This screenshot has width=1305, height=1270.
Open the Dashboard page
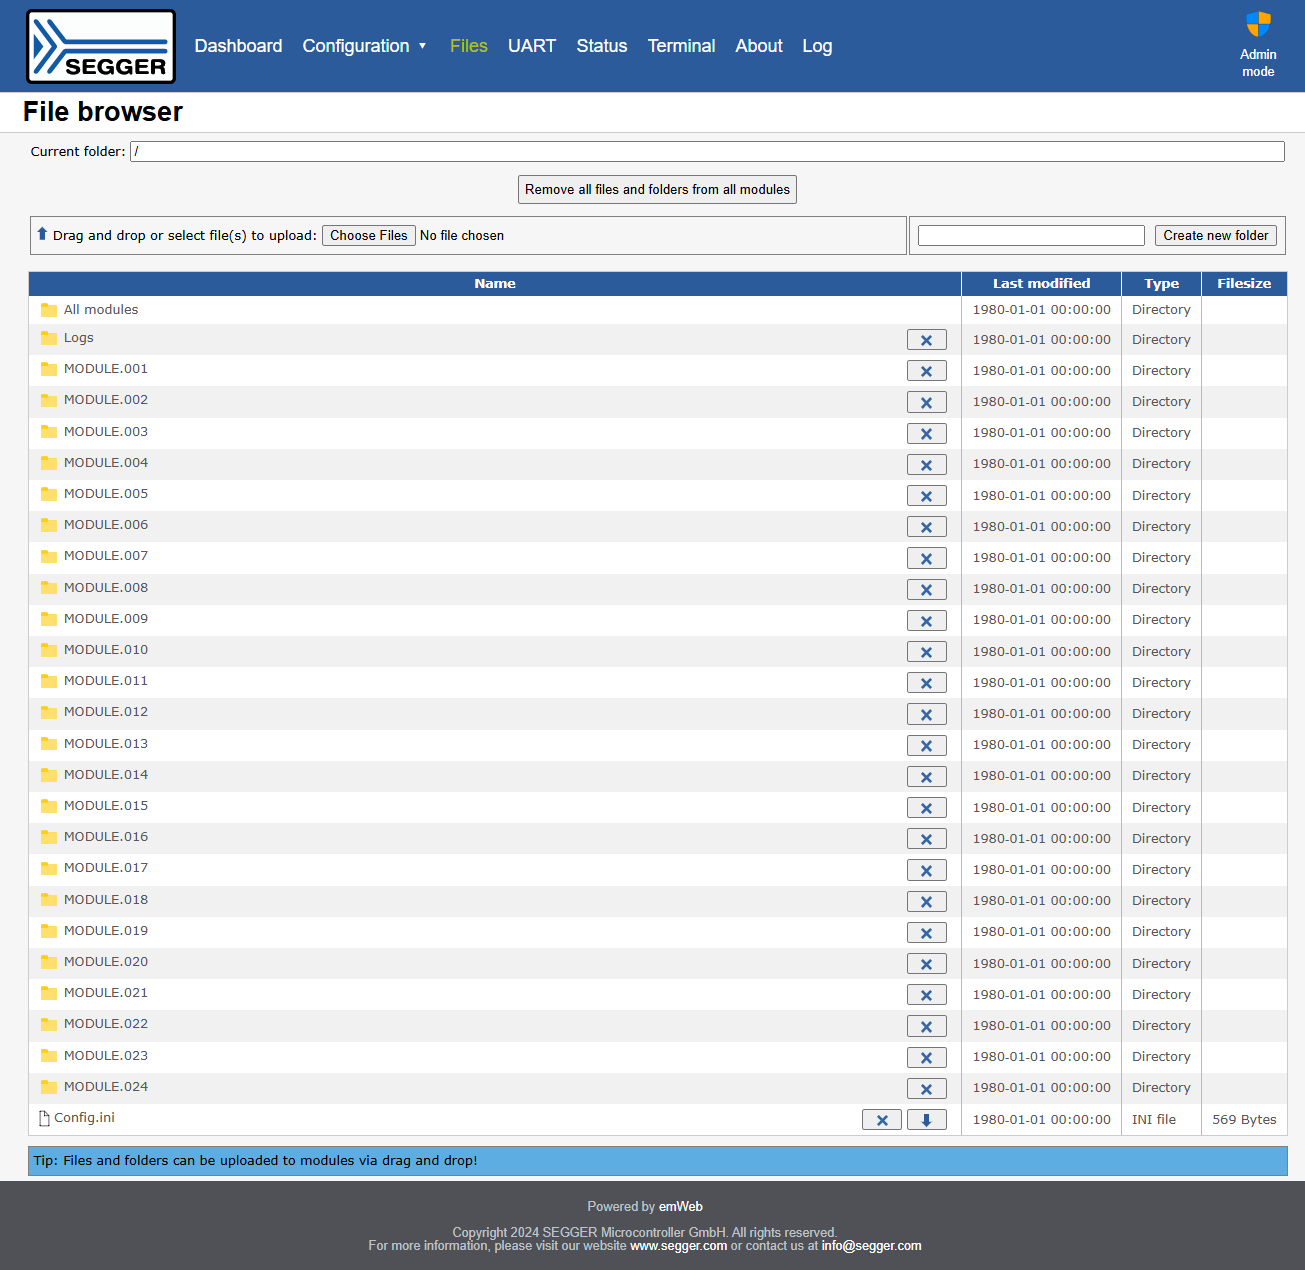pos(238,46)
